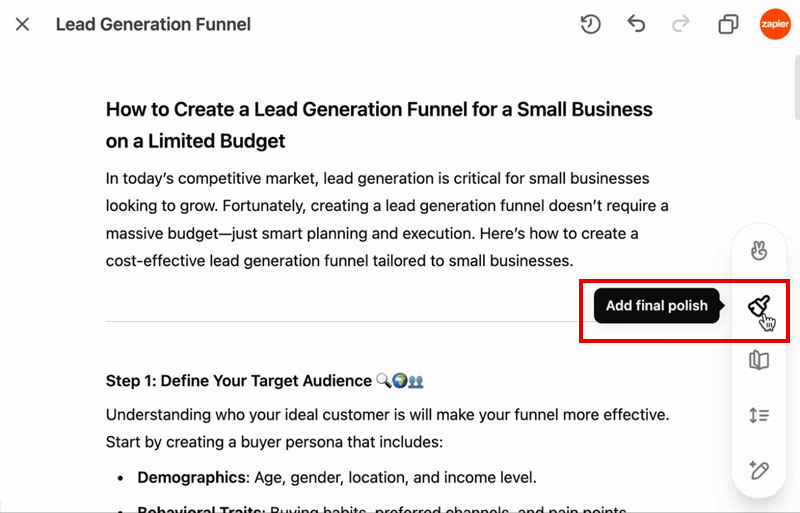800x513 pixels.
Task: Click the horizontal divider above Step 1
Action: (x=340, y=322)
